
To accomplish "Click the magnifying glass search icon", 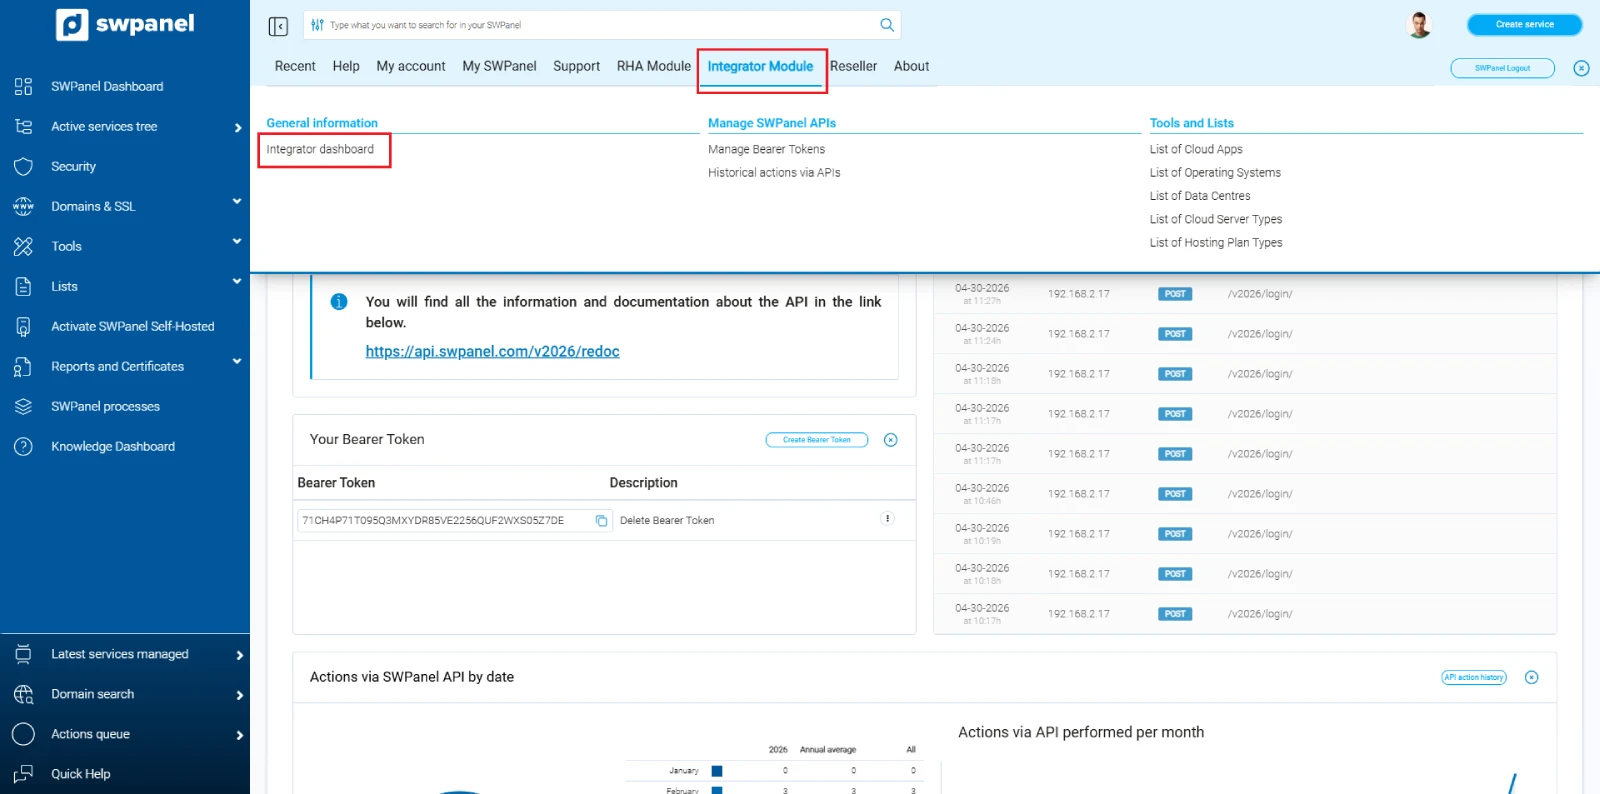I will pos(887,25).
